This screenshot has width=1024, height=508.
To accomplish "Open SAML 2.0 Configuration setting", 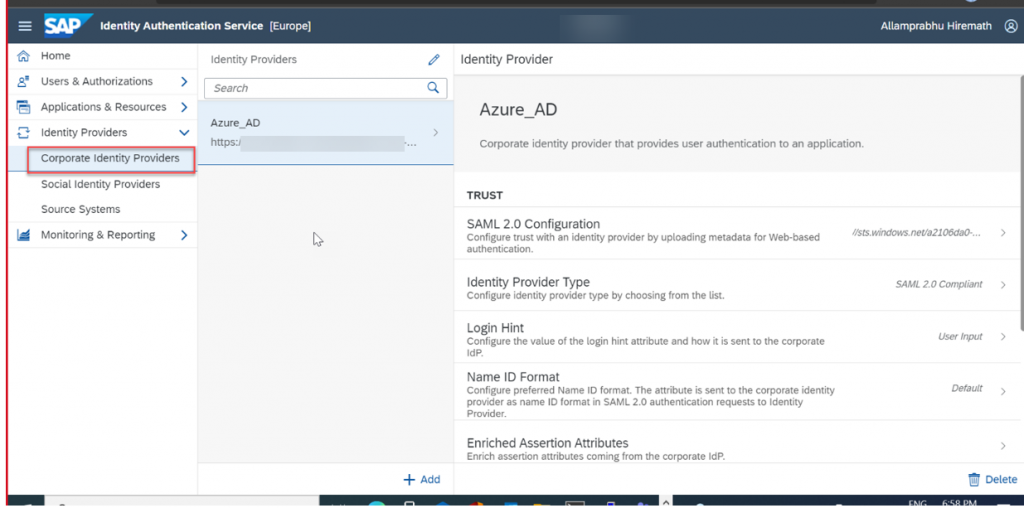I will tap(737, 233).
